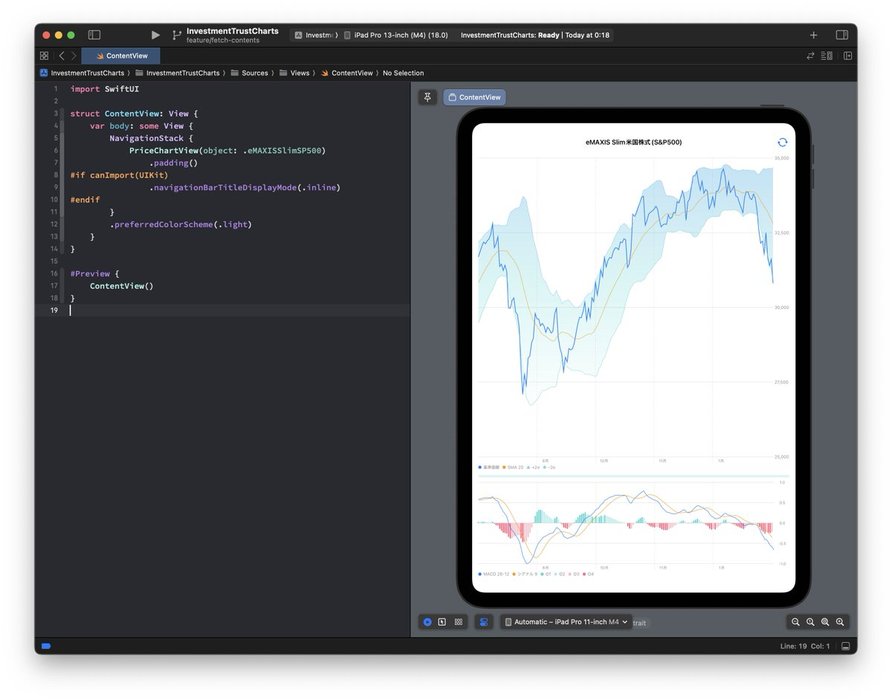Add an editor on the right
This screenshot has height=700, width=892.
click(848, 56)
